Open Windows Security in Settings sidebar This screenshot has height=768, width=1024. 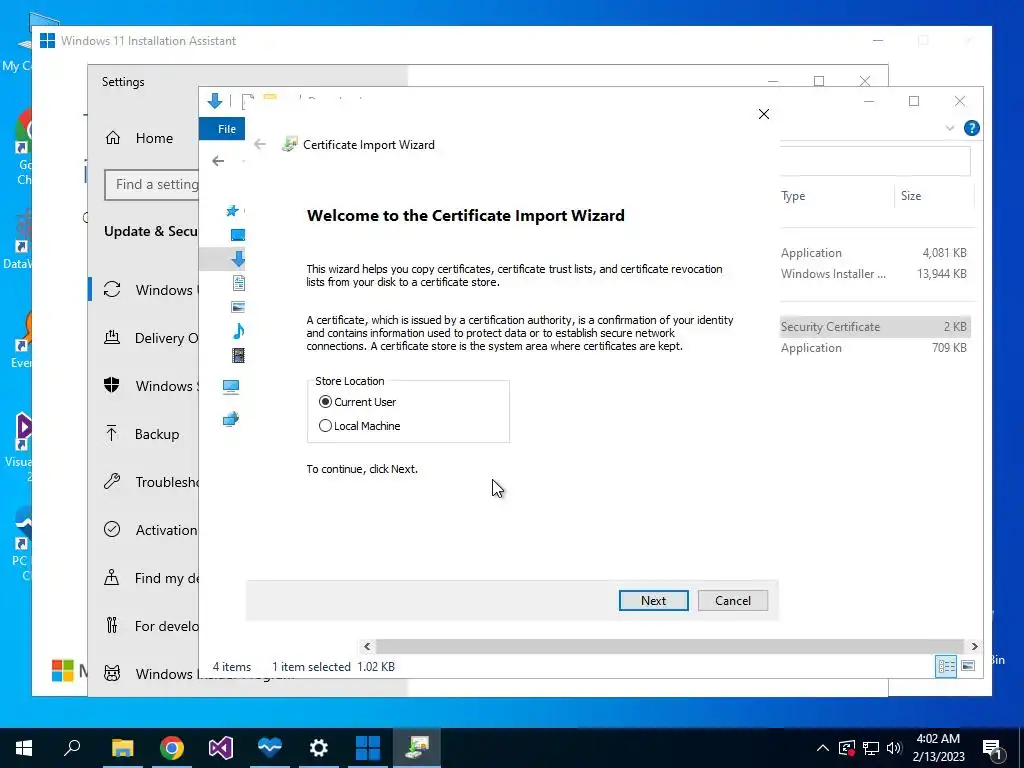click(x=150, y=385)
